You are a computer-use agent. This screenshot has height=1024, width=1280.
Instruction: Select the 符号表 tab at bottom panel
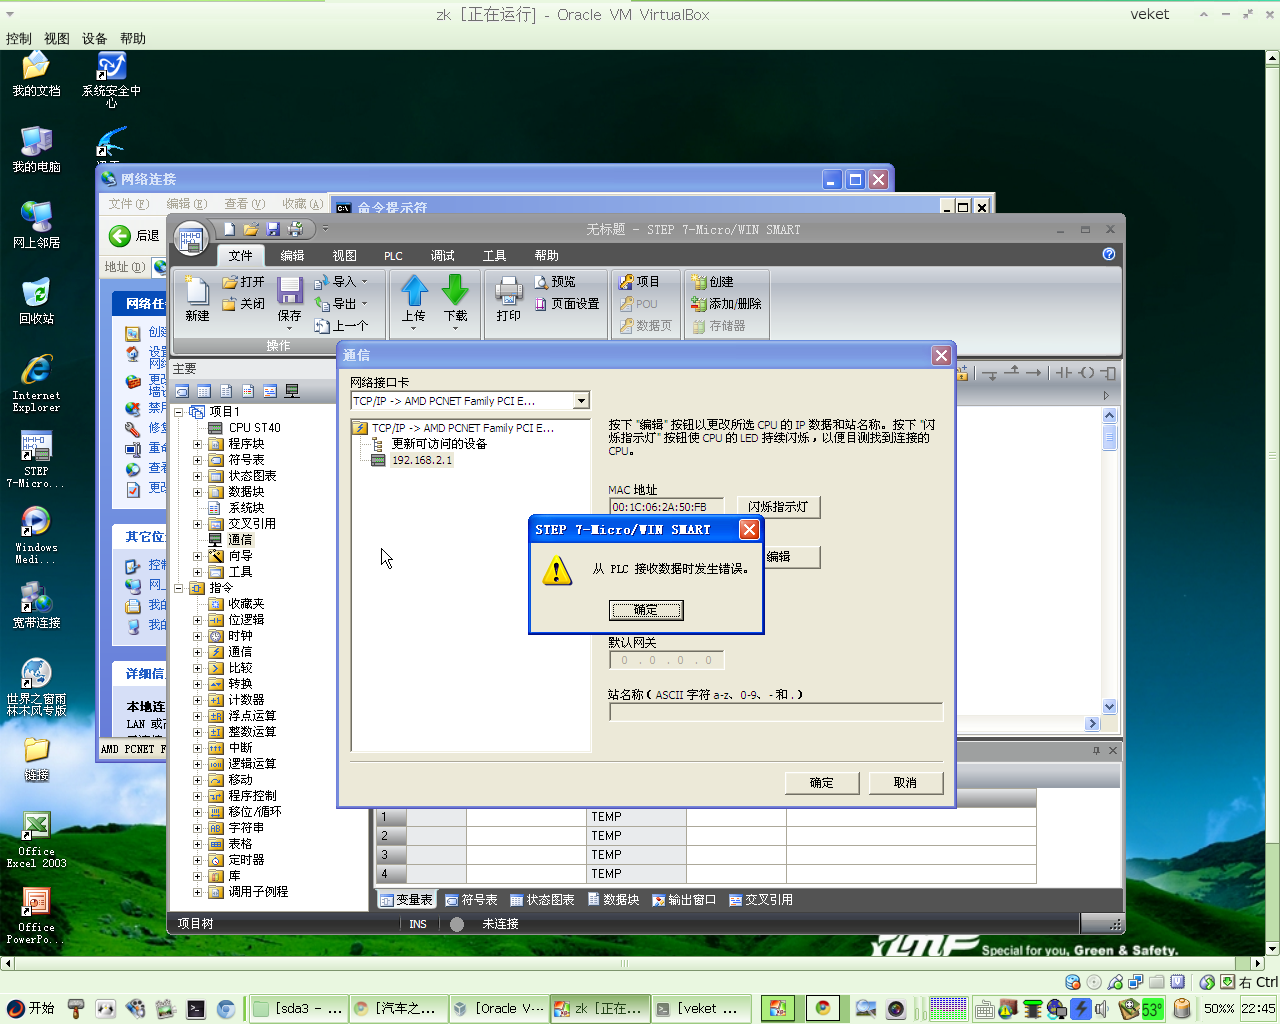pyautogui.click(x=471, y=900)
